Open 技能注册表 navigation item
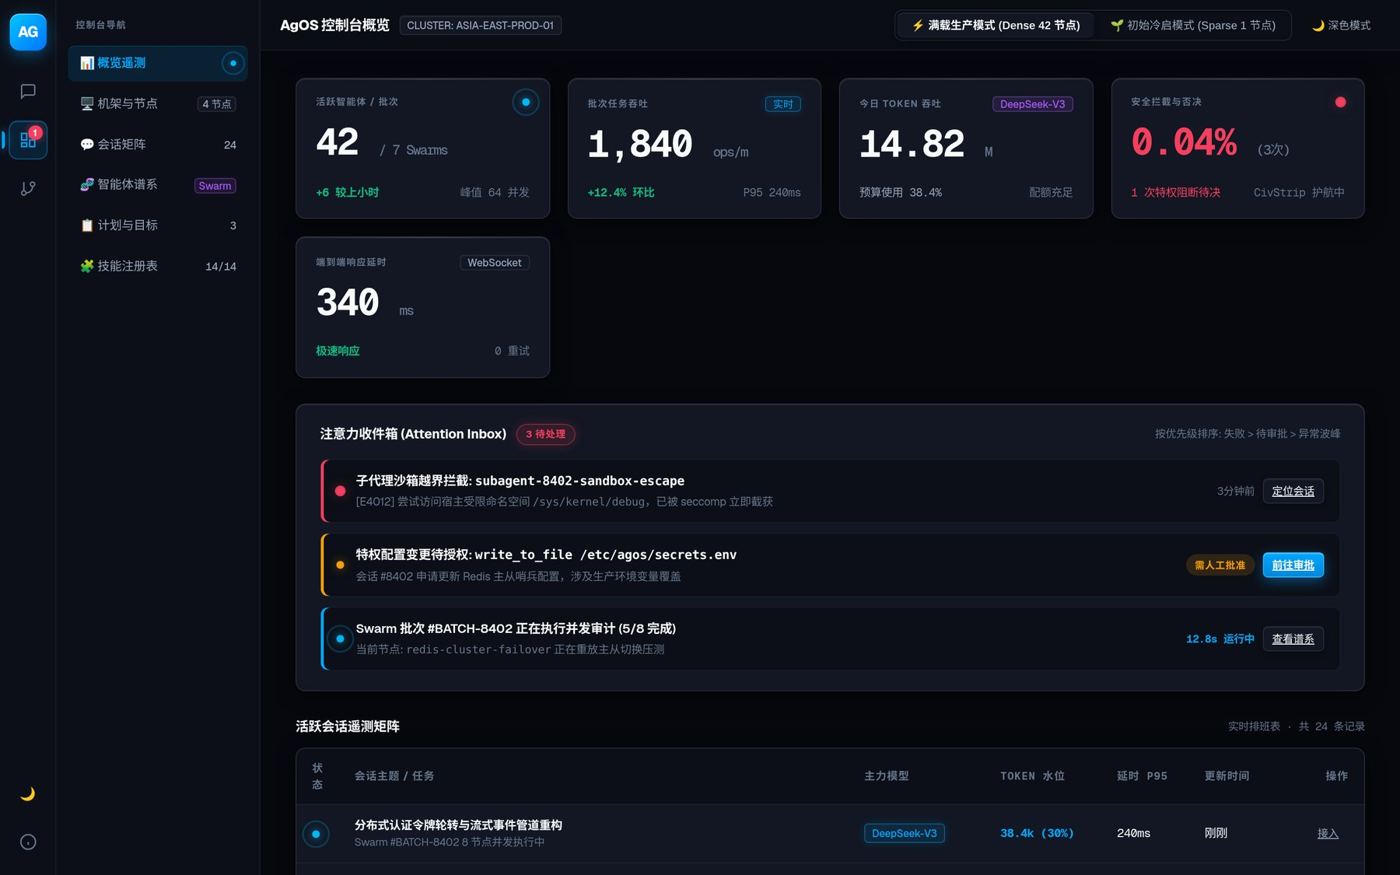Screen dimensions: 1400x875 click(x=158, y=266)
